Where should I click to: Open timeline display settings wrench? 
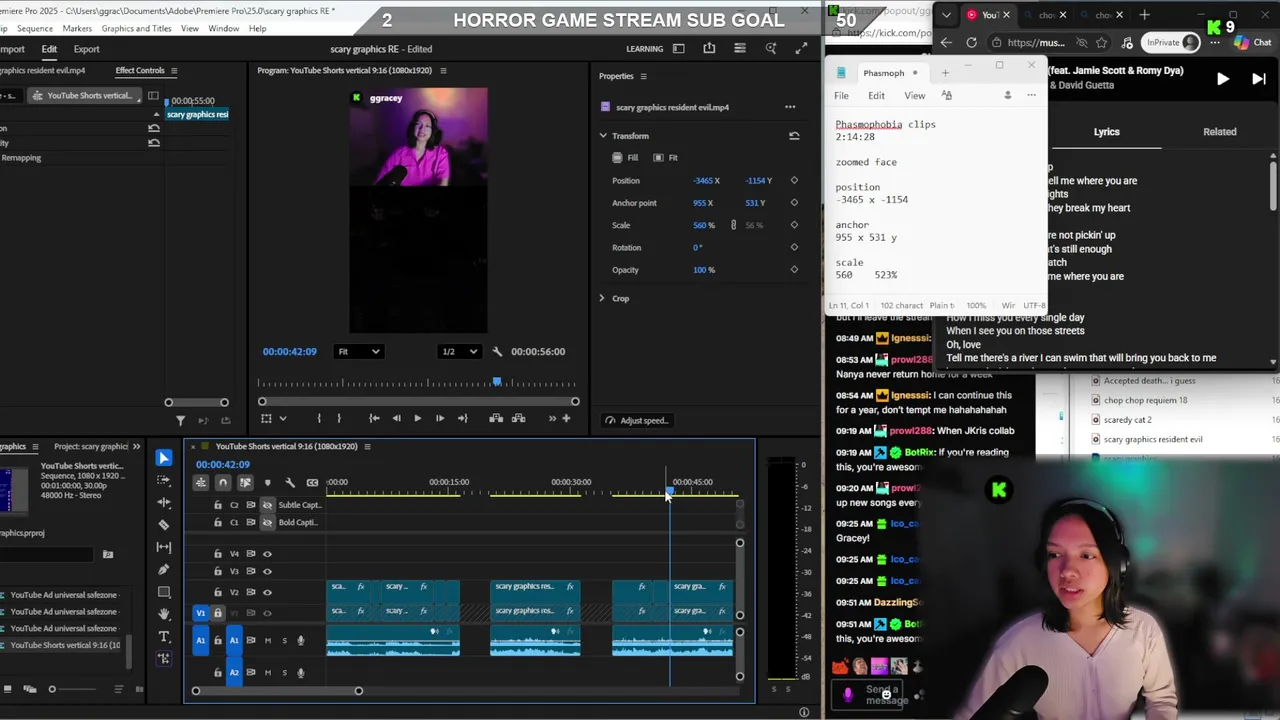290,483
